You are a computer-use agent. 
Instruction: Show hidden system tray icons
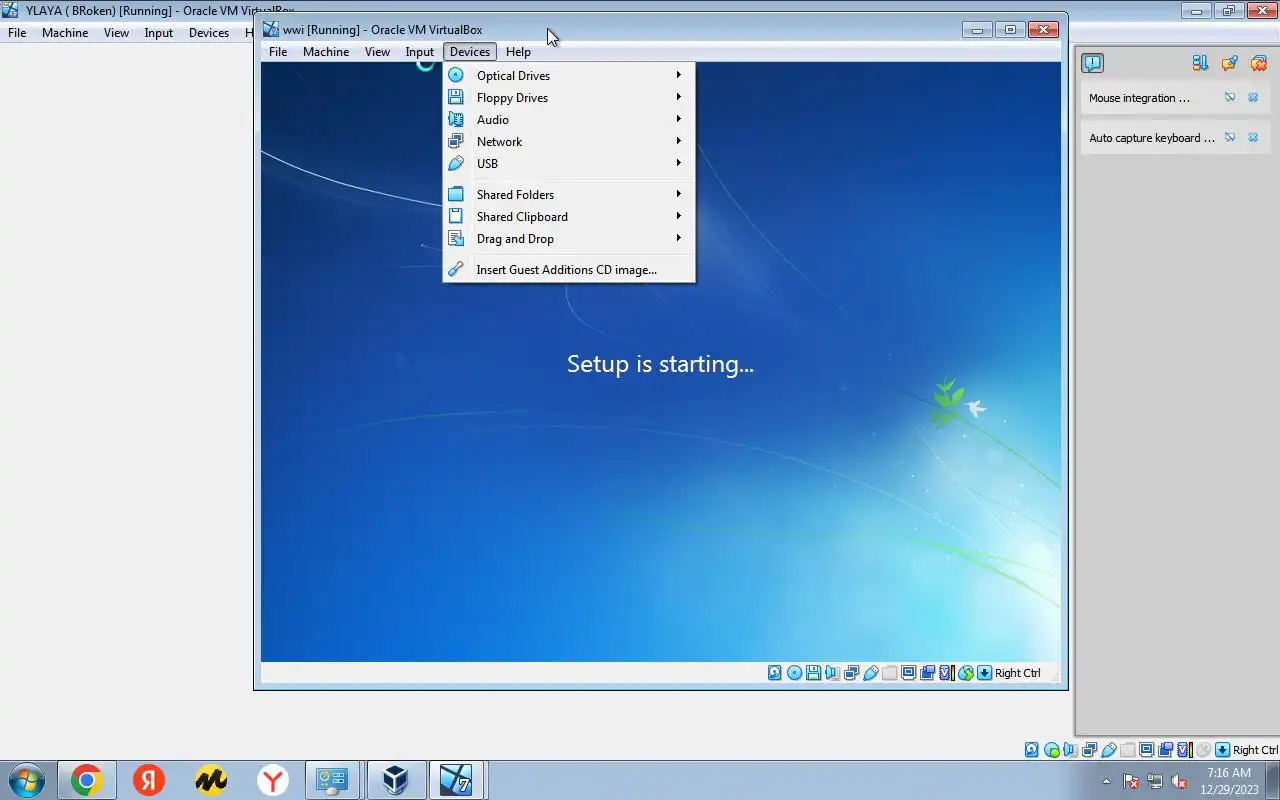pyautogui.click(x=1106, y=781)
